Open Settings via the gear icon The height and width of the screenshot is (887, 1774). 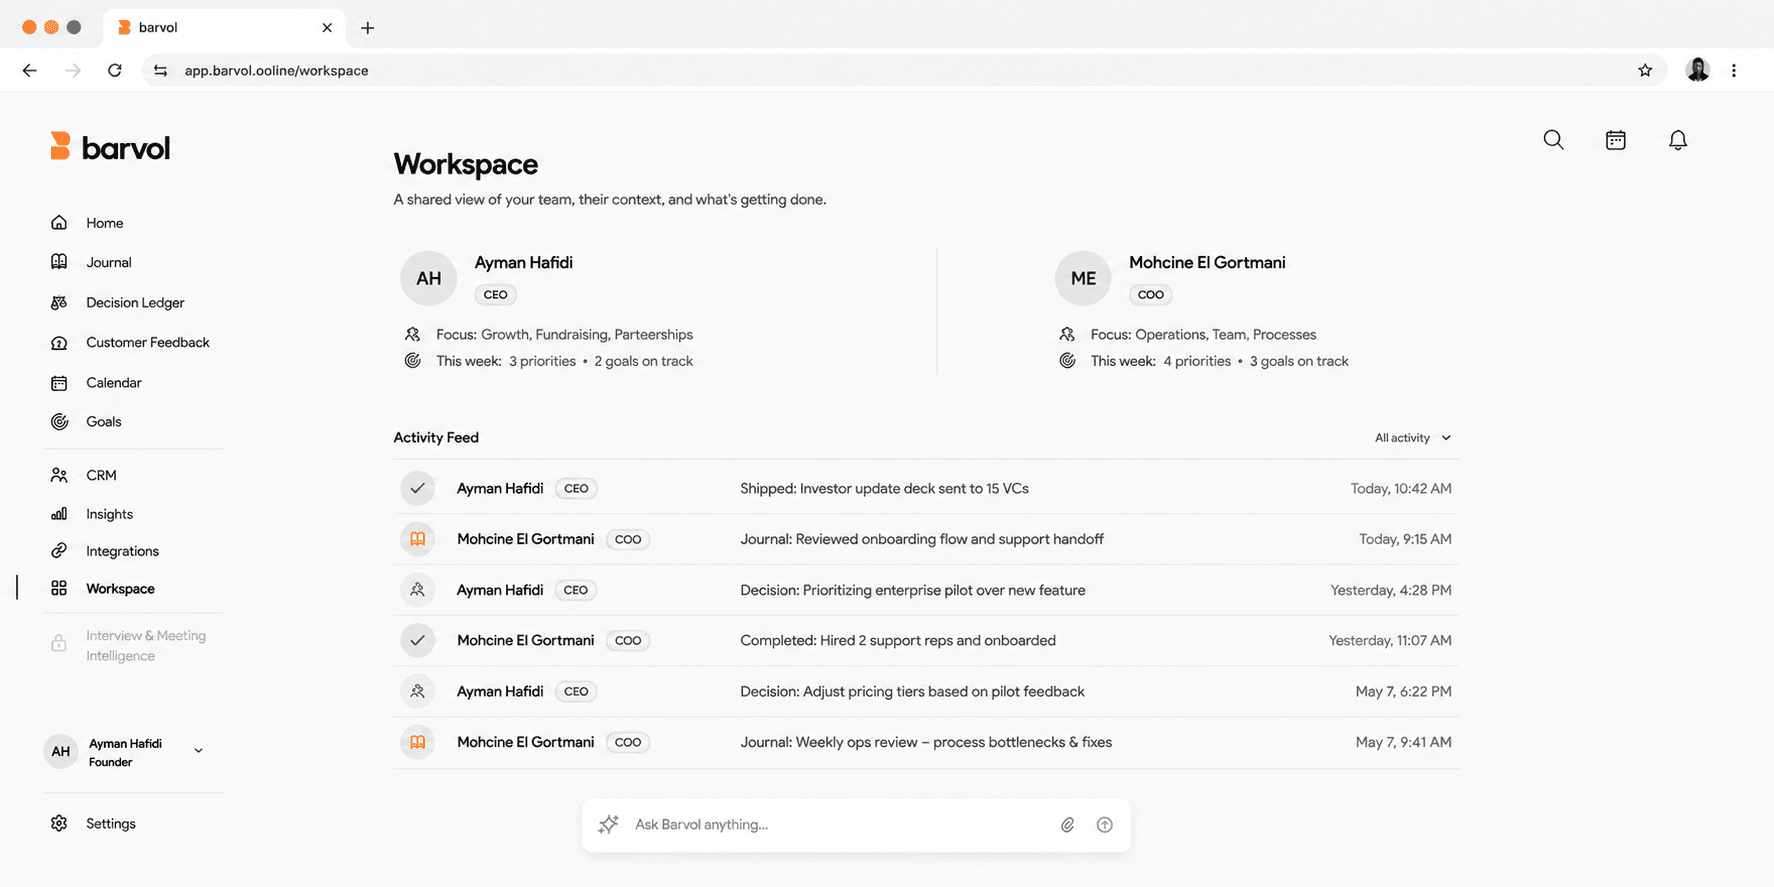(59, 823)
